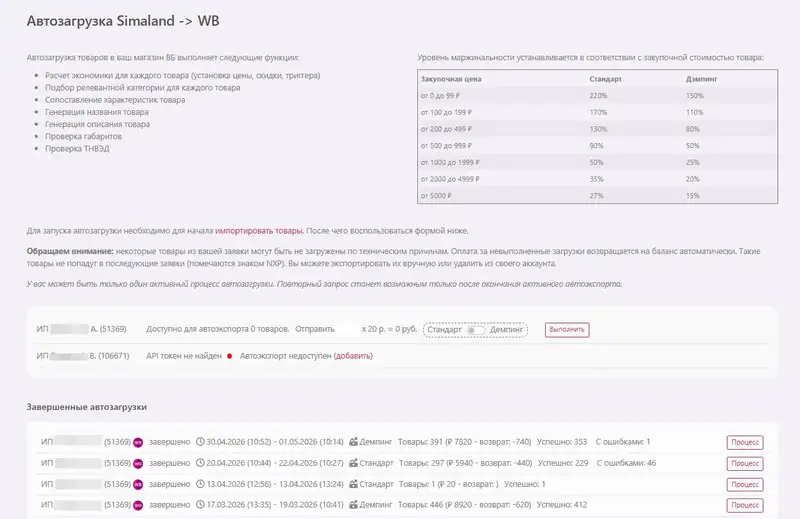The width and height of the screenshot is (800, 519).
Task: Click the mode icon beside Стандарт, 20.04.2026 row
Action: 353,463
